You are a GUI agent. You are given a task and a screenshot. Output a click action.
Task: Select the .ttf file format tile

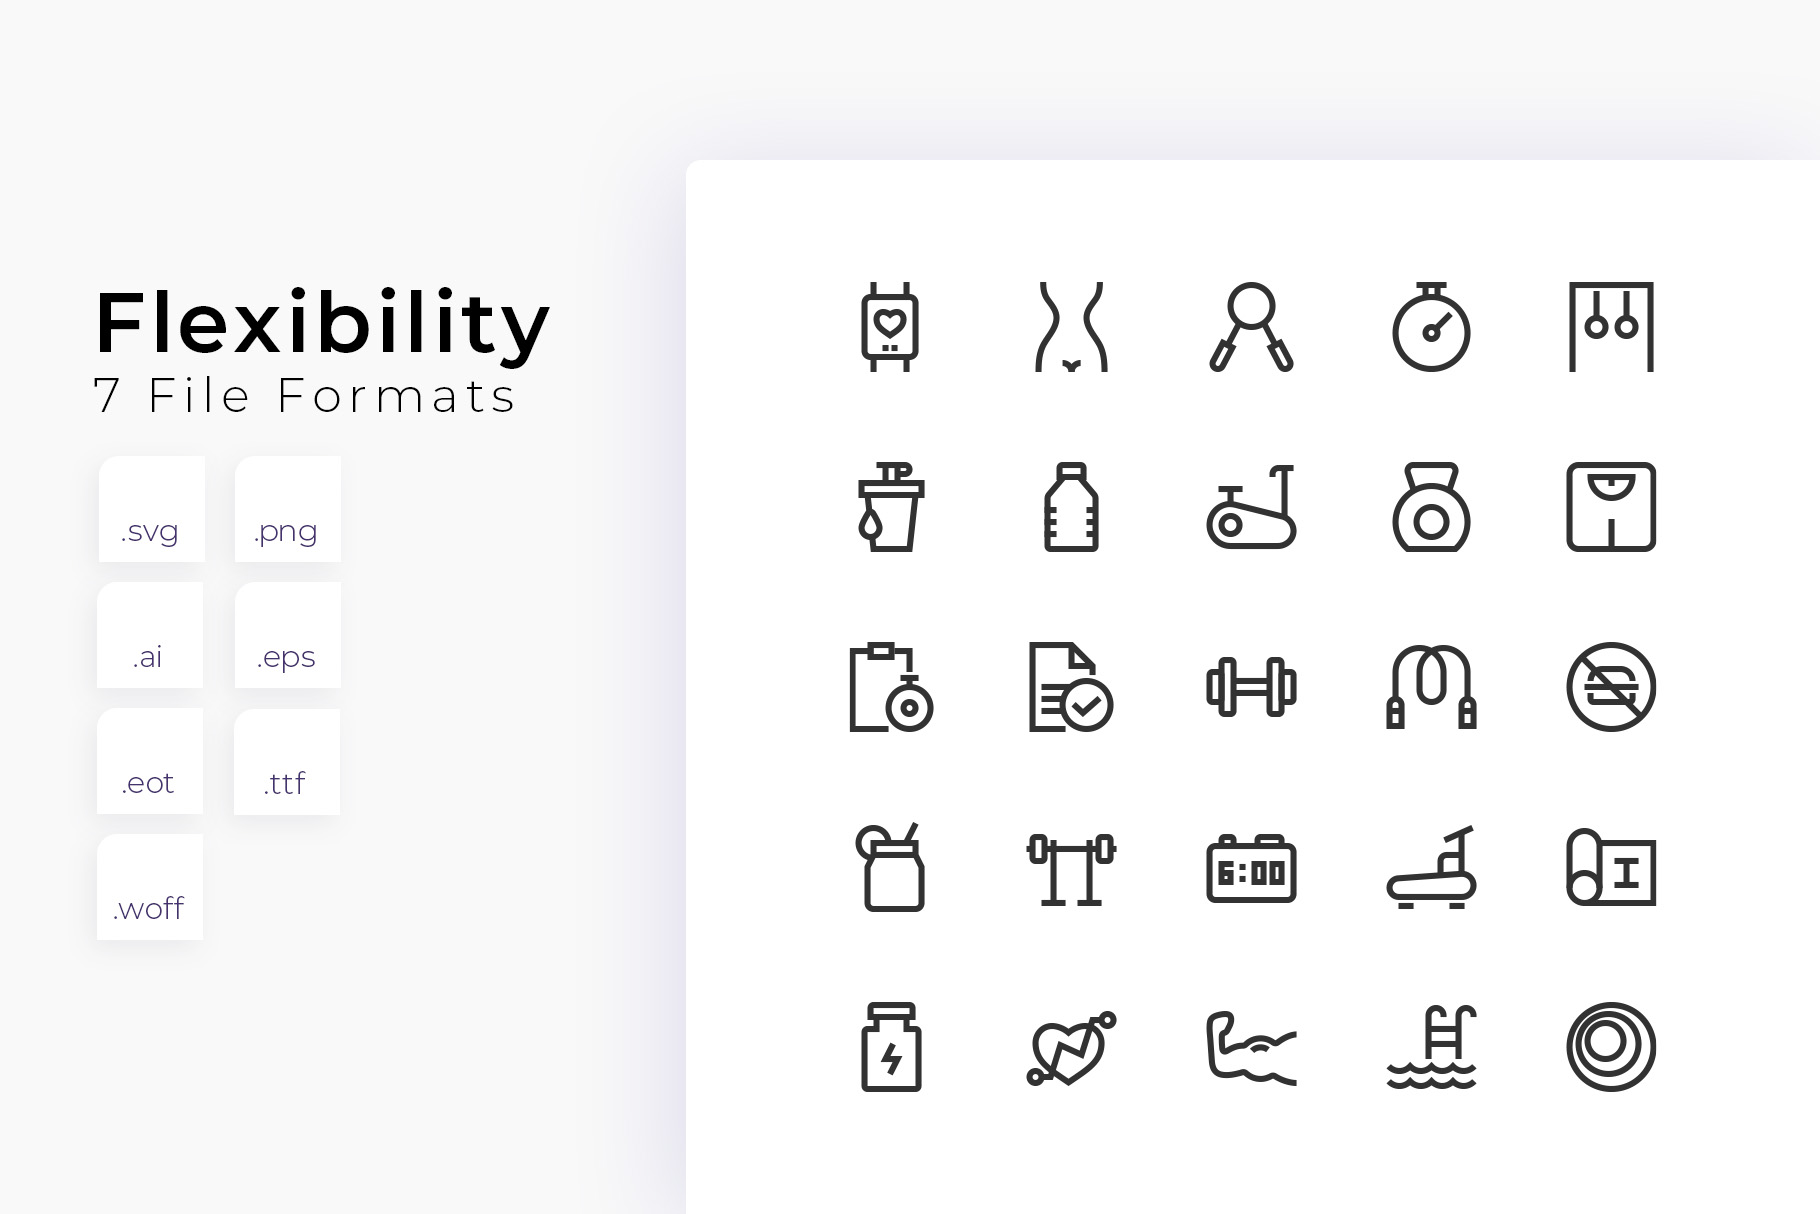[287, 760]
